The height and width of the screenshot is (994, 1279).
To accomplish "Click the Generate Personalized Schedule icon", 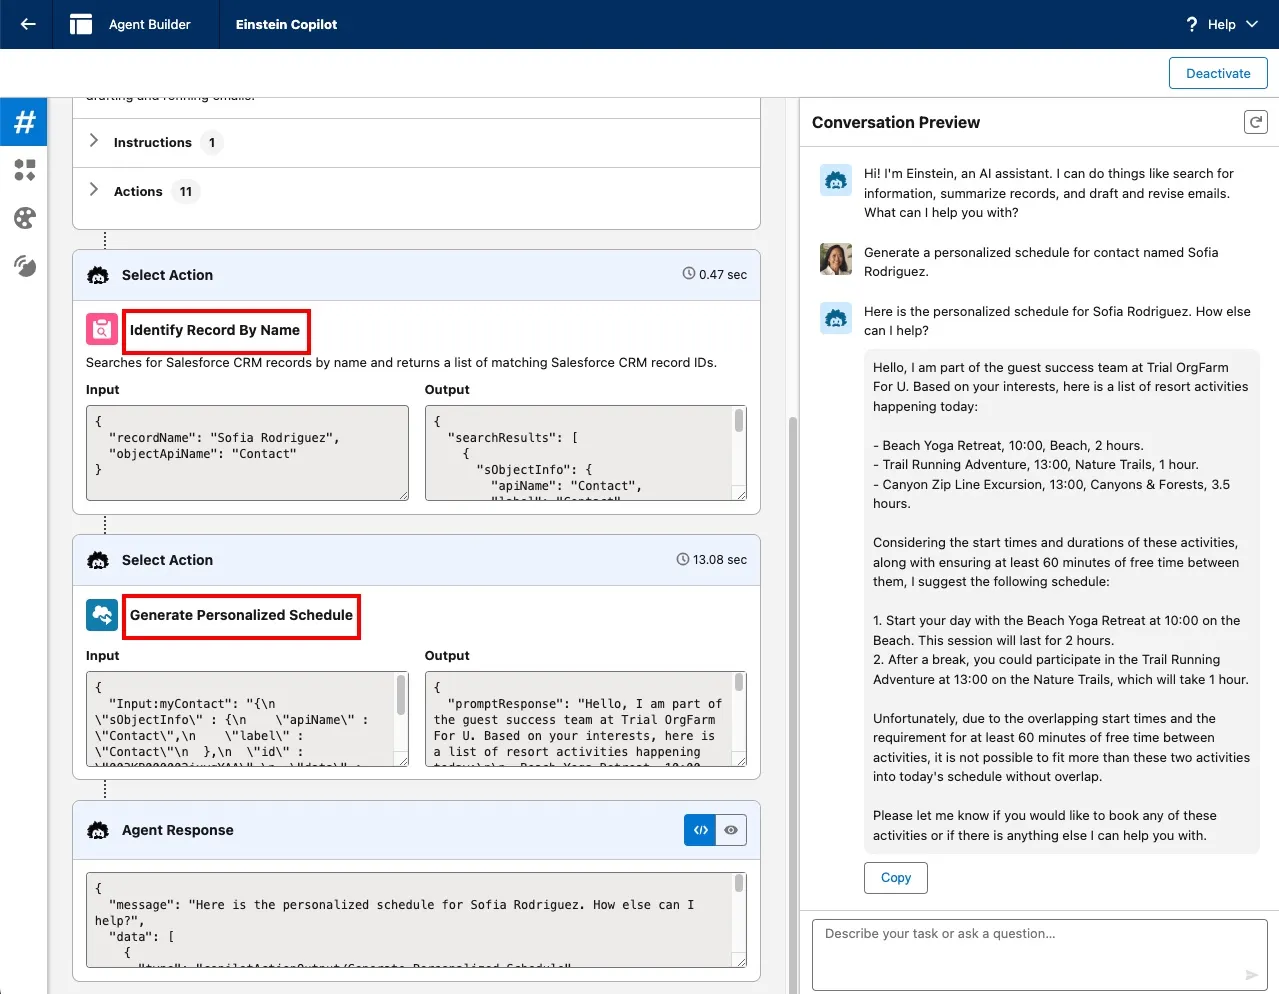I will tap(102, 615).
